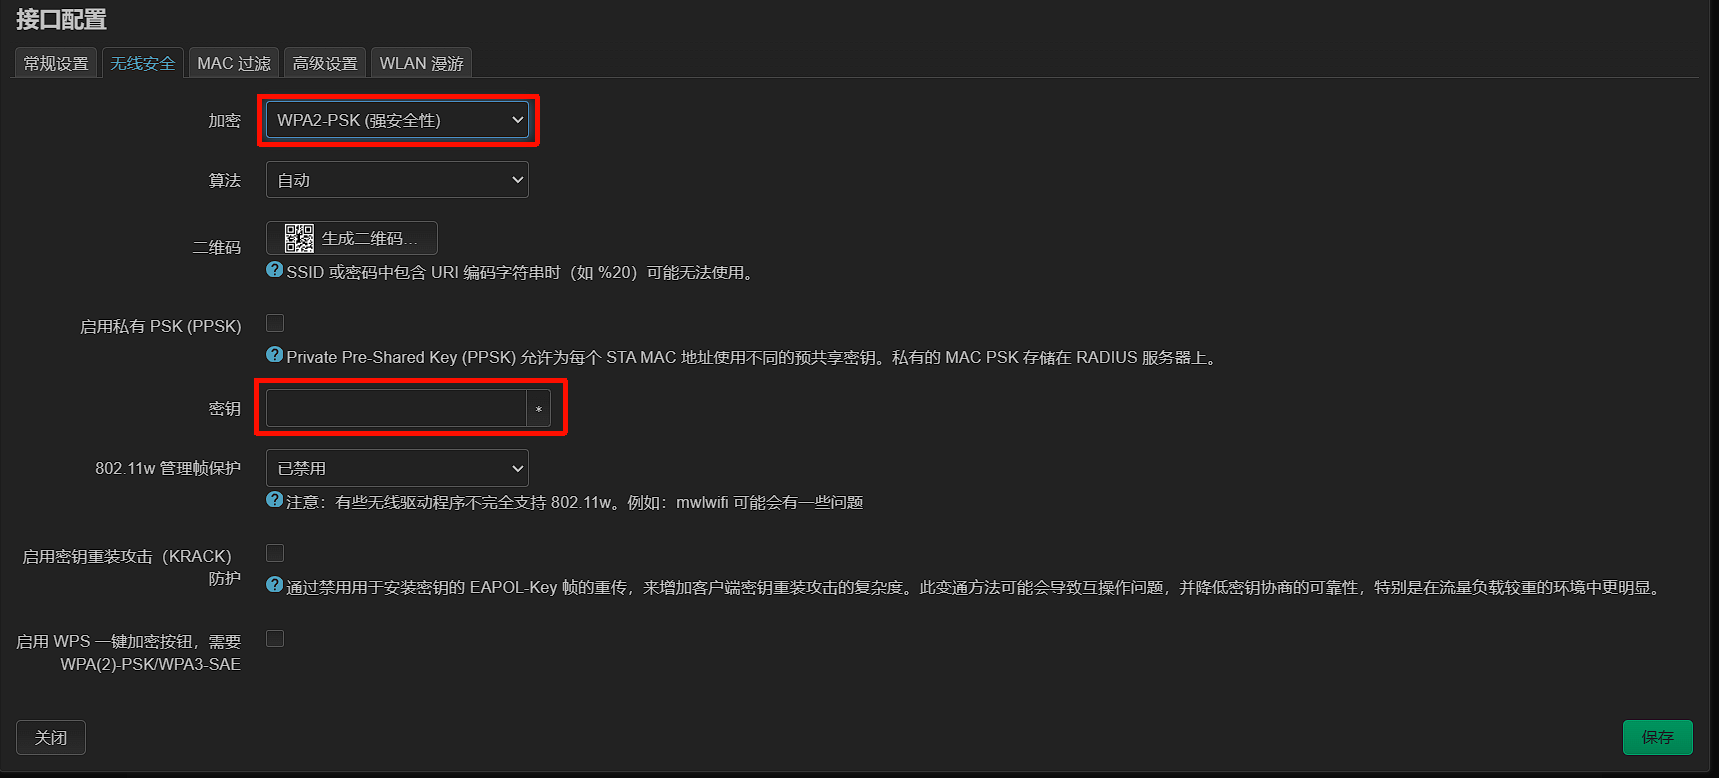Image resolution: width=1719 pixels, height=778 pixels.
Task: Open the 802.11w 管理帧保护 dropdown
Action: [397, 468]
